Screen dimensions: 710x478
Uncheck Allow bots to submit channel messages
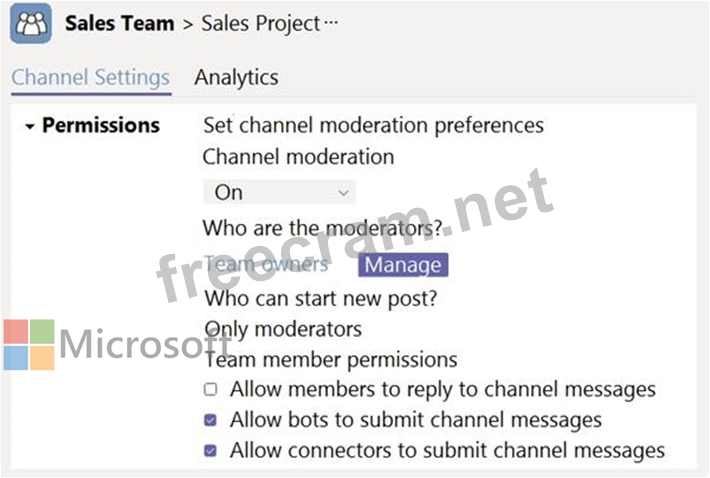click(x=210, y=420)
